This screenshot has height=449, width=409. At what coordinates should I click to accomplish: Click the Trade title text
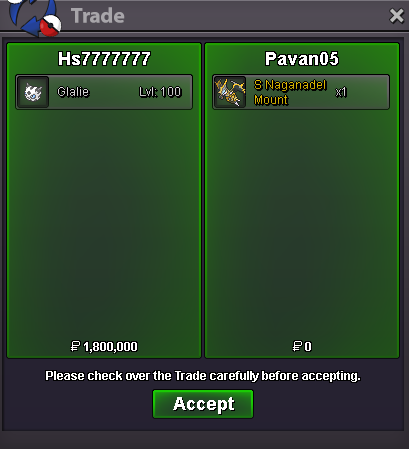pyautogui.click(x=98, y=16)
